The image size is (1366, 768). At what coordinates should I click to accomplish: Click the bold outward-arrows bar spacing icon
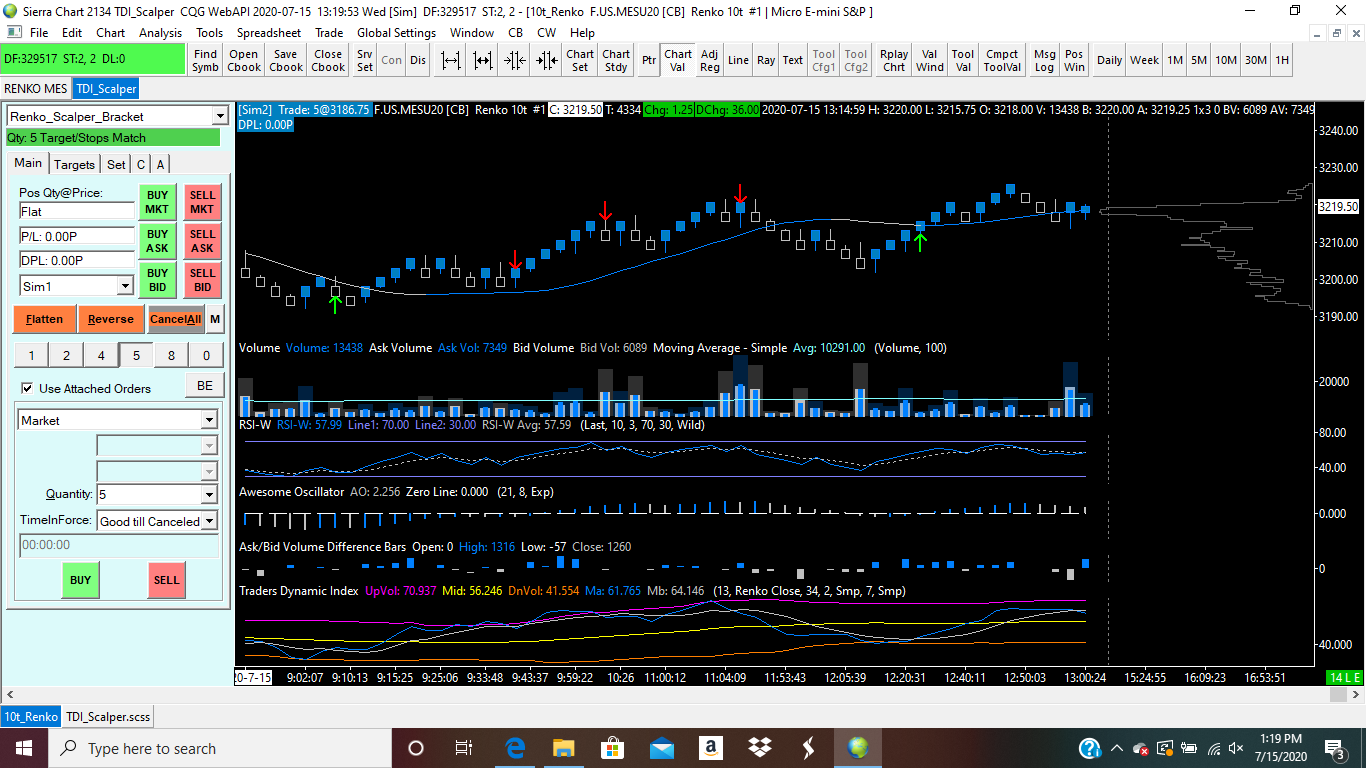483,60
